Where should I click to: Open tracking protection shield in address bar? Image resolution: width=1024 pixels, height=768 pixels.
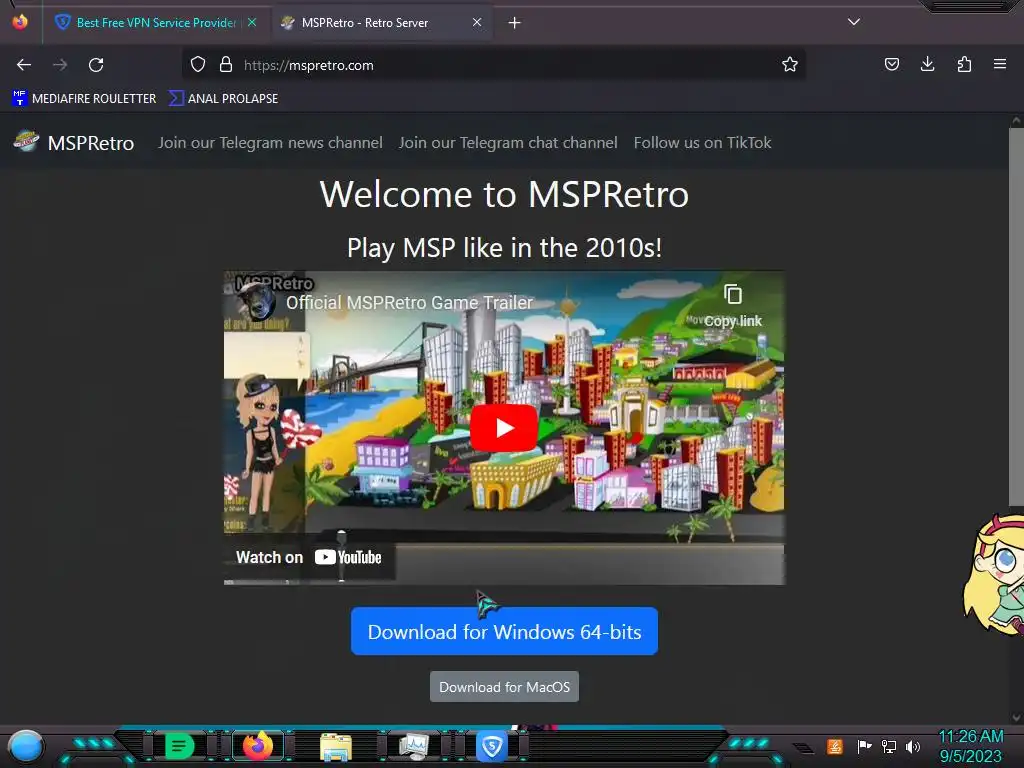coord(198,65)
